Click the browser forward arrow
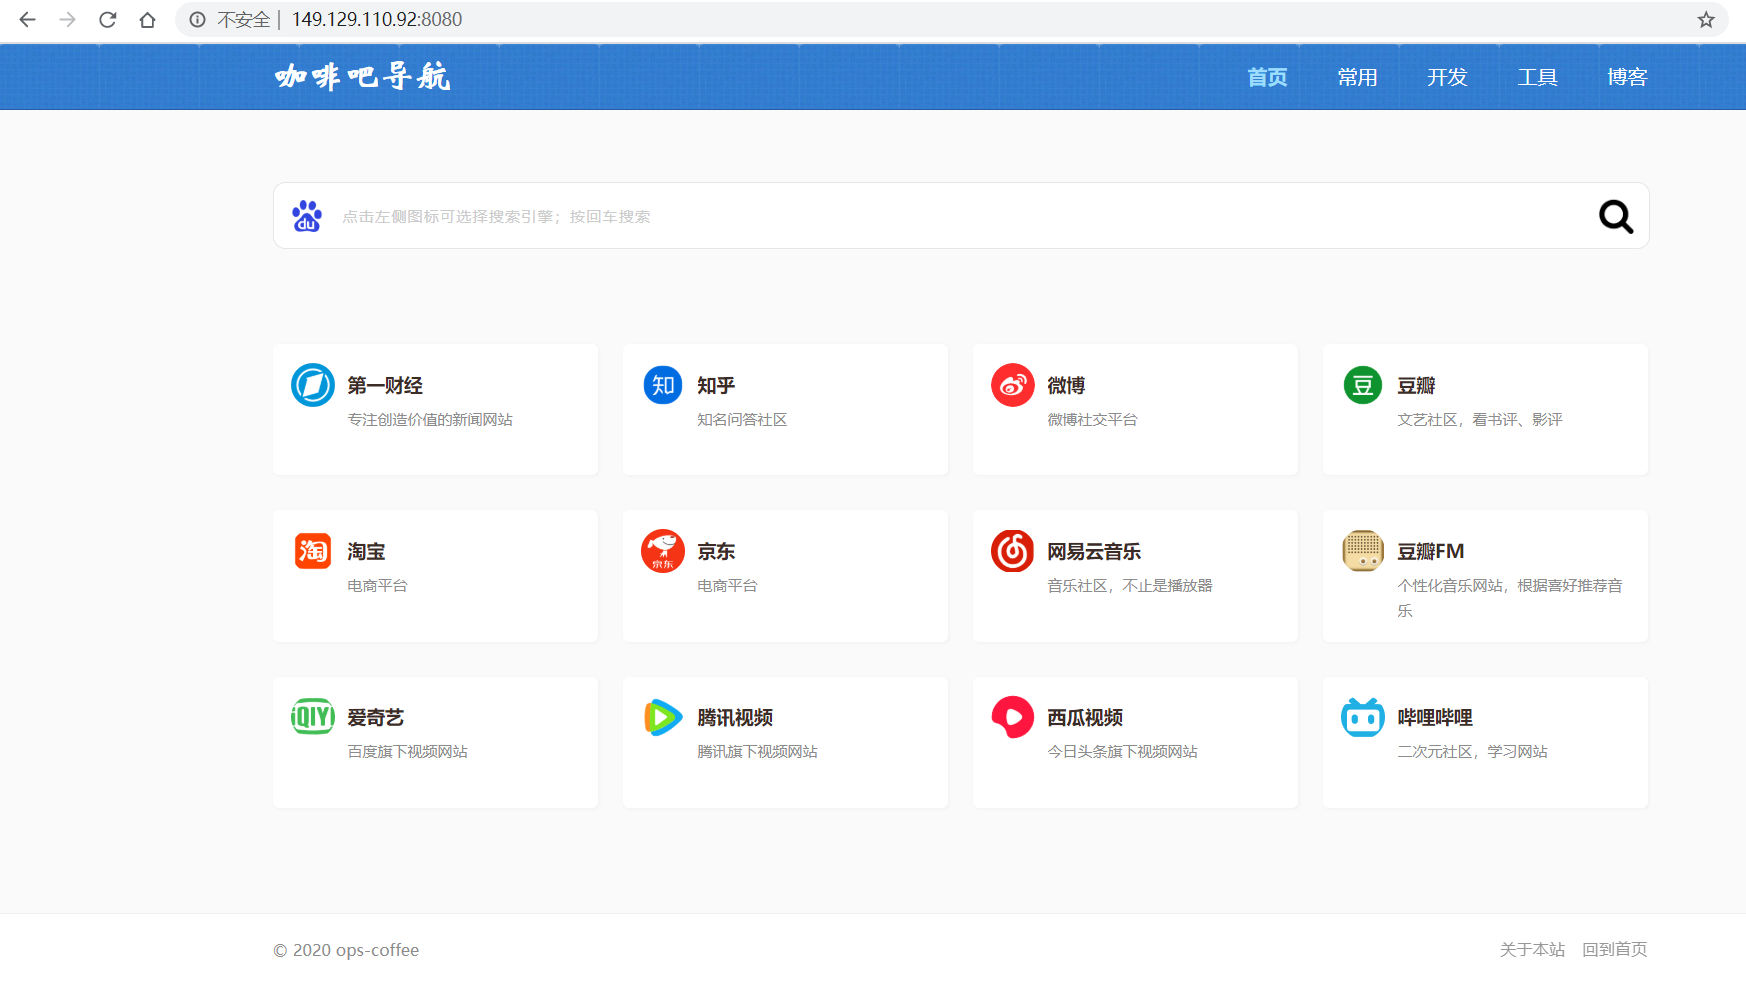This screenshot has width=1746, height=985. [68, 19]
